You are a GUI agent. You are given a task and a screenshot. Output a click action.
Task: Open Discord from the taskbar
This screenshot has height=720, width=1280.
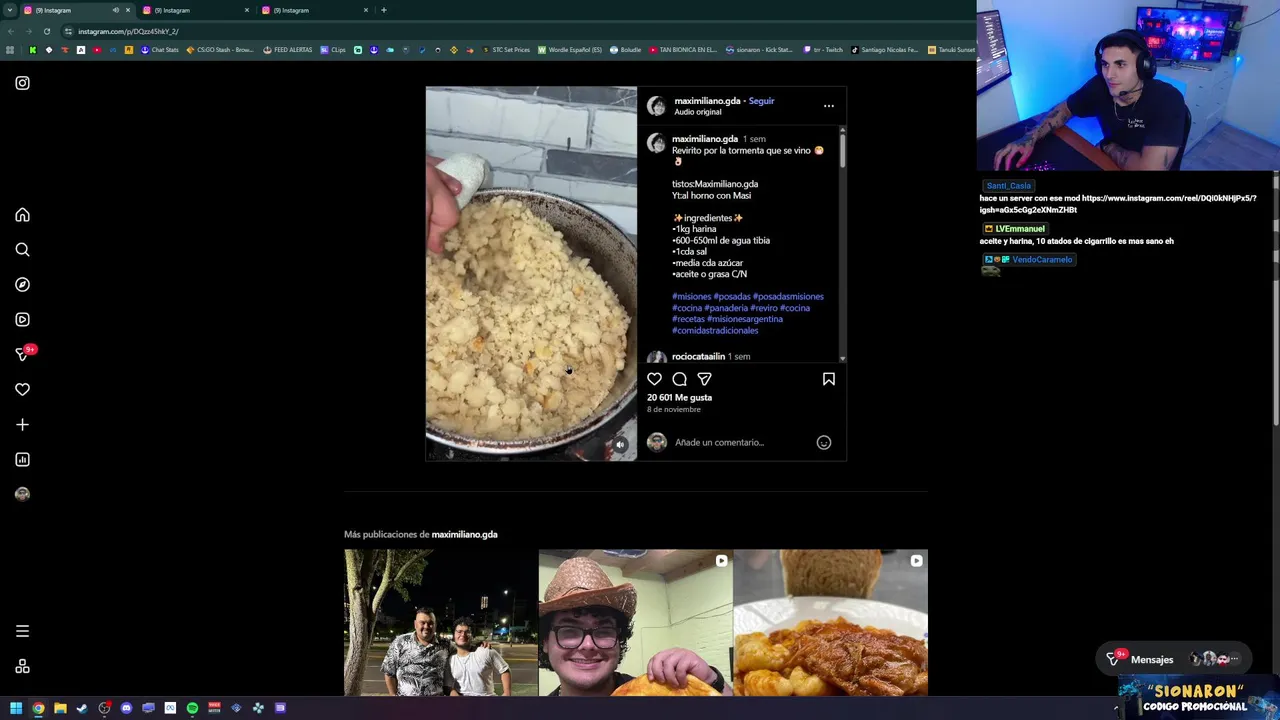(x=126, y=708)
